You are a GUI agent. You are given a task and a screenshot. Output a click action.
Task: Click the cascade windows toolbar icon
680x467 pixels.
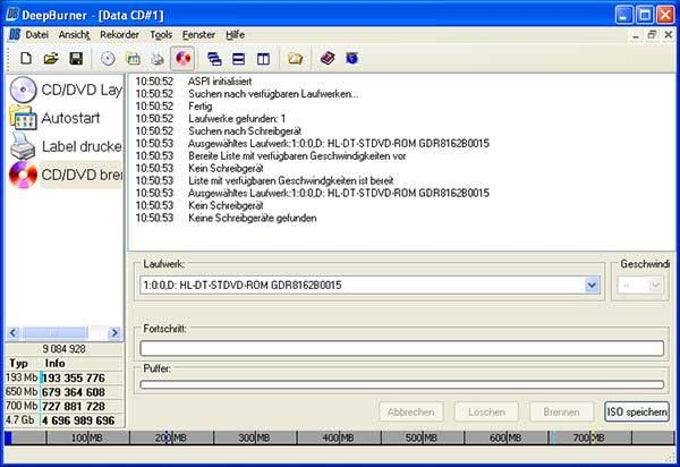214,58
